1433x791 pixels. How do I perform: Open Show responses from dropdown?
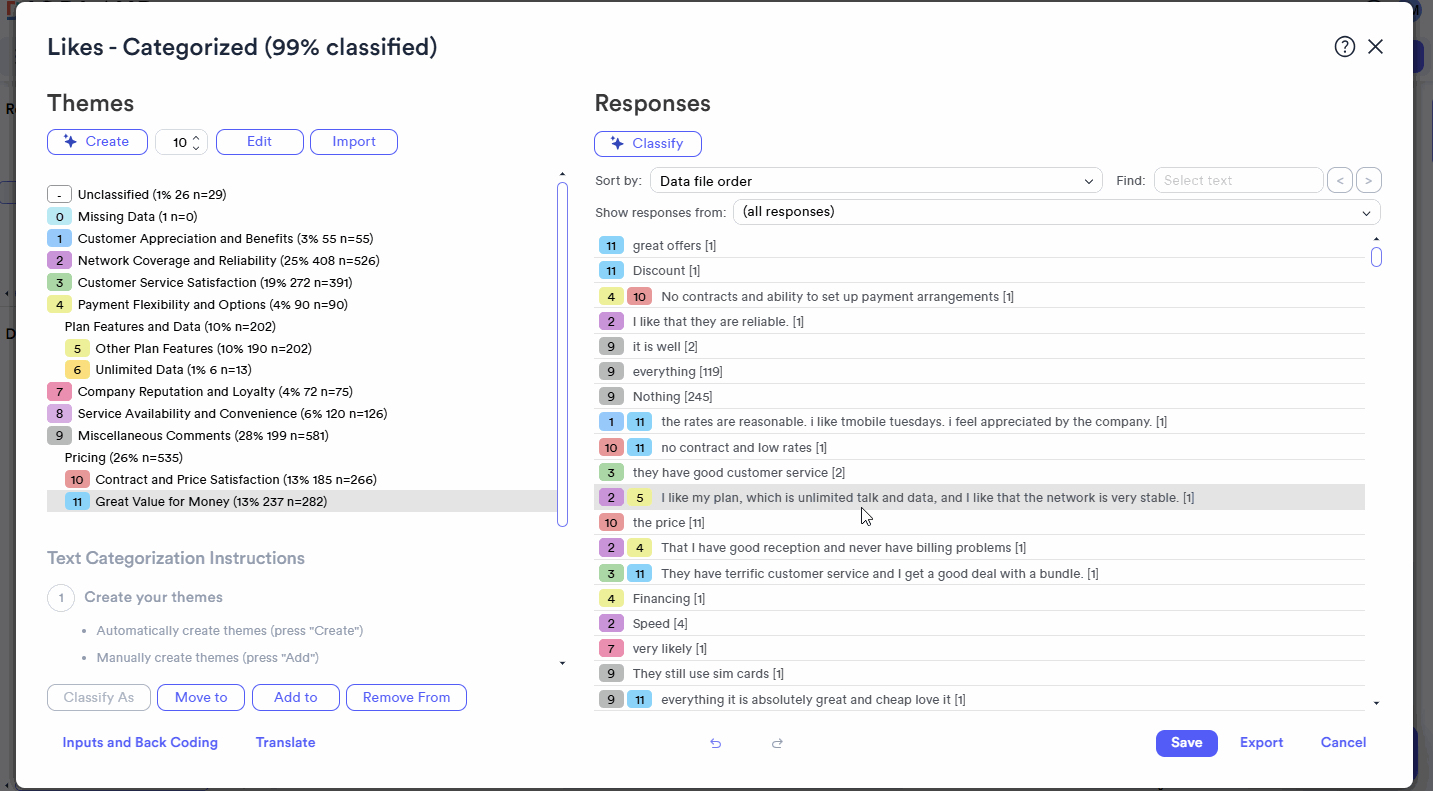1056,212
